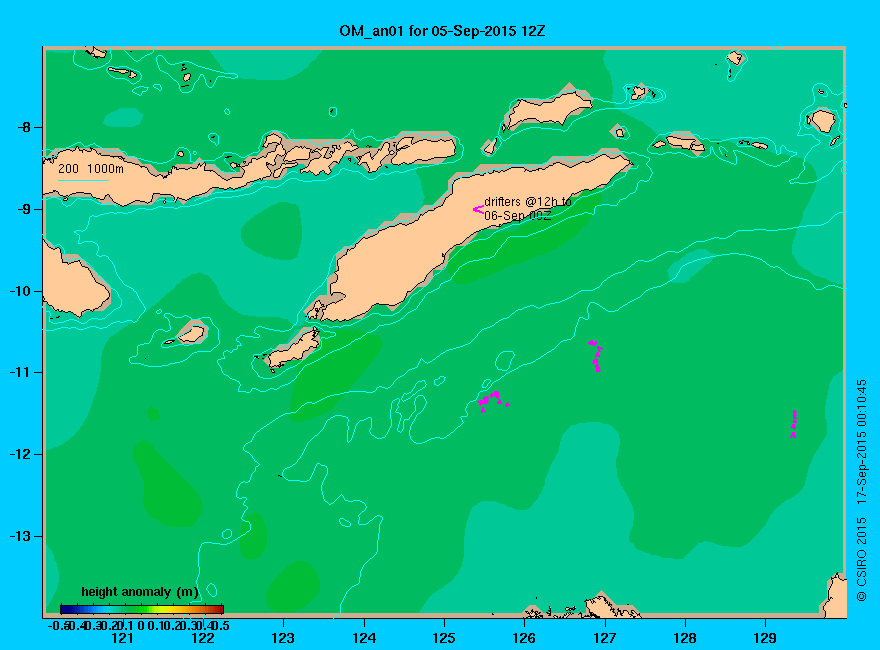The width and height of the screenshot is (880, 650).
Task: Click the '06-Sep 00Z' annotation text
Action: point(518,216)
